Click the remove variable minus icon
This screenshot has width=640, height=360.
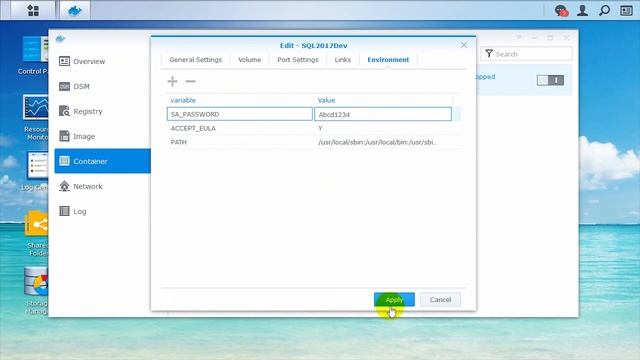(x=190, y=81)
